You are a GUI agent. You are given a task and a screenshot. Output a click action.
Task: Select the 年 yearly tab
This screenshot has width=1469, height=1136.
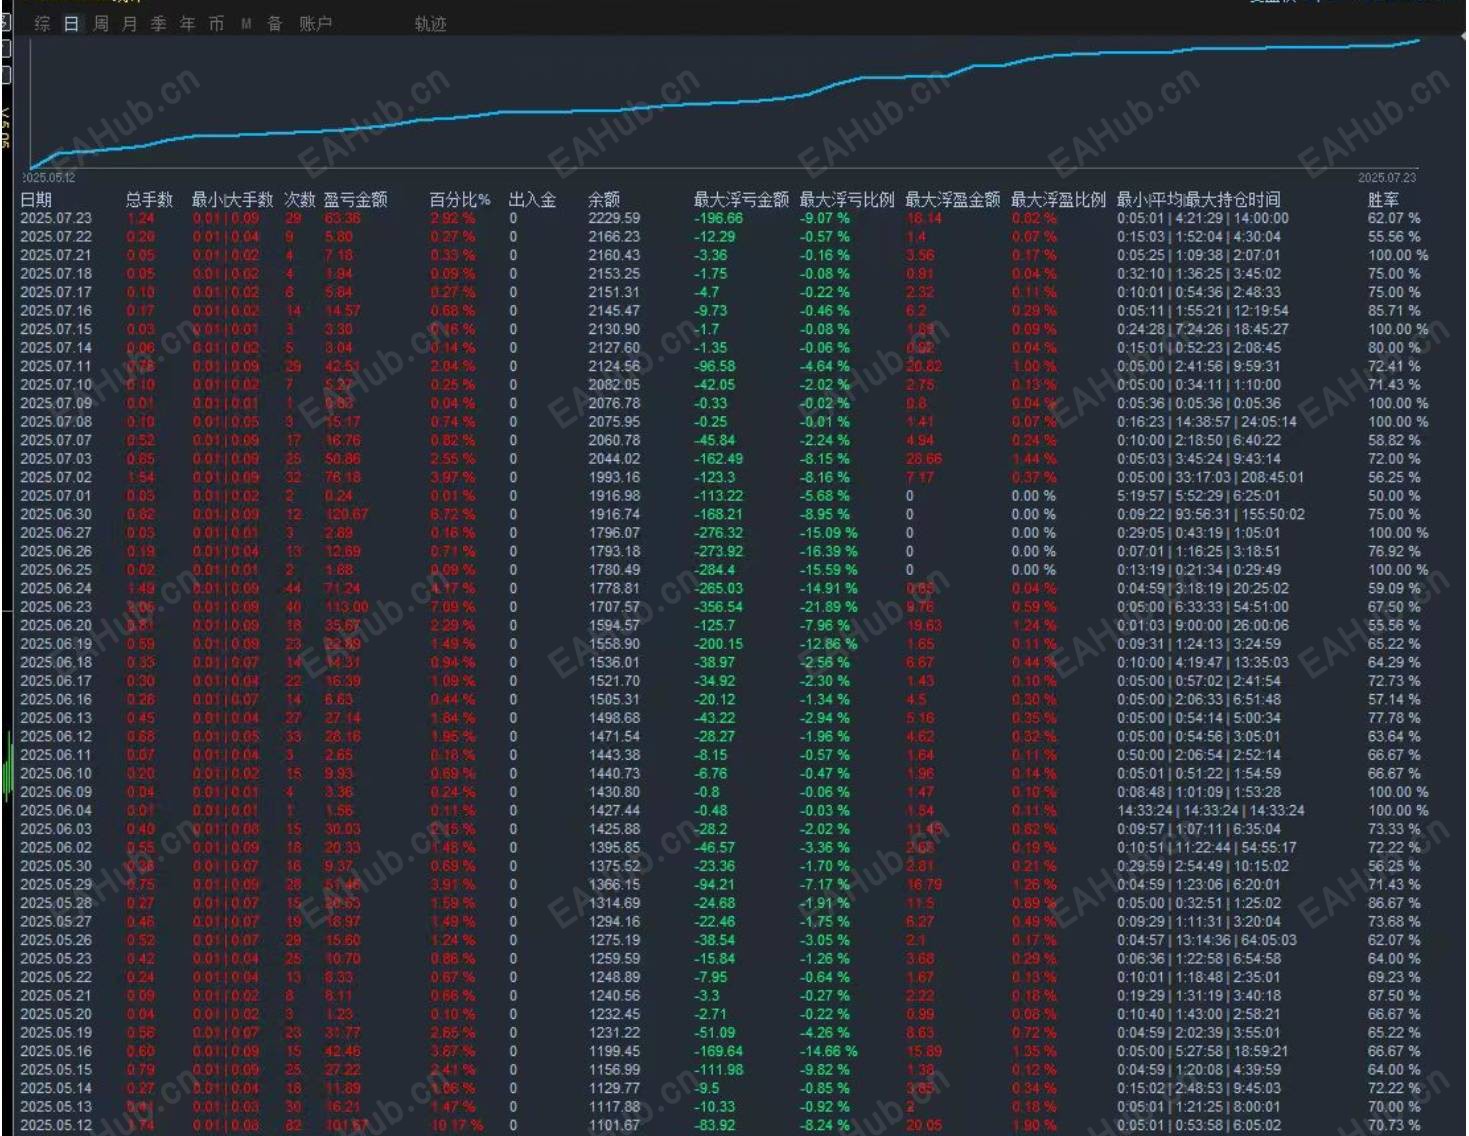click(x=187, y=24)
